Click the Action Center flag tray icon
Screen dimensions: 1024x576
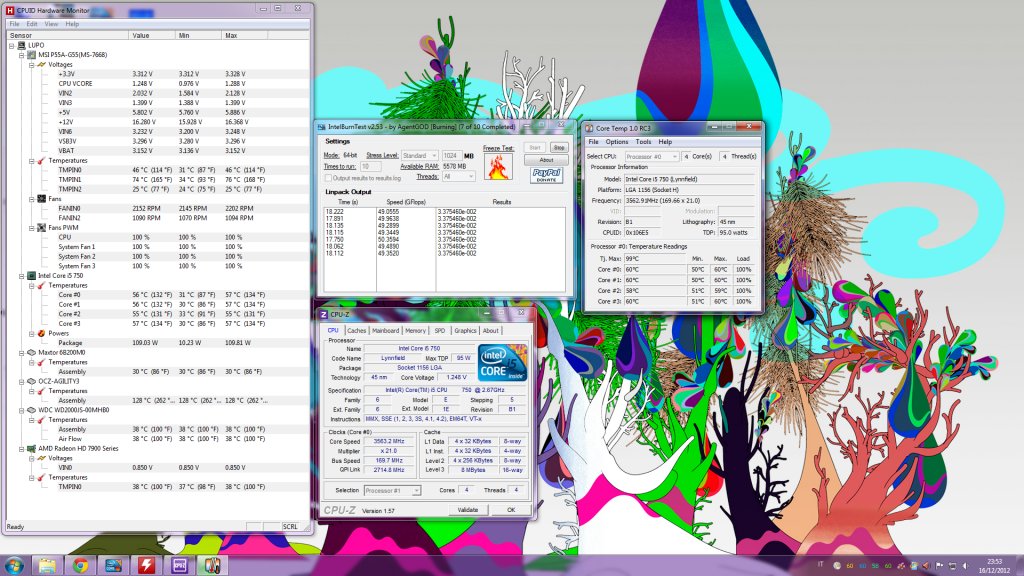(940, 566)
